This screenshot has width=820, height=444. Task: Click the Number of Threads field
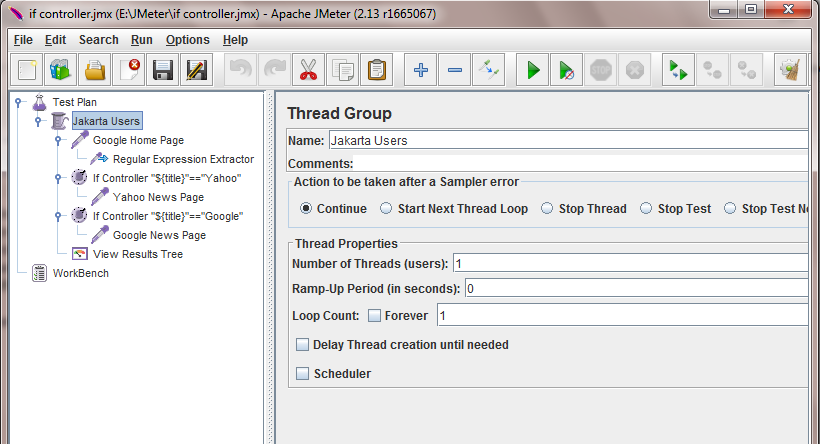(x=631, y=263)
